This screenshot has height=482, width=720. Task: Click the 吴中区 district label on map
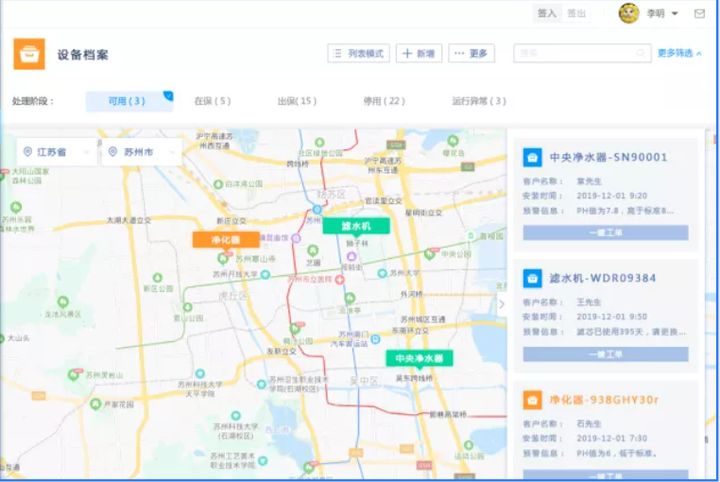click(364, 381)
